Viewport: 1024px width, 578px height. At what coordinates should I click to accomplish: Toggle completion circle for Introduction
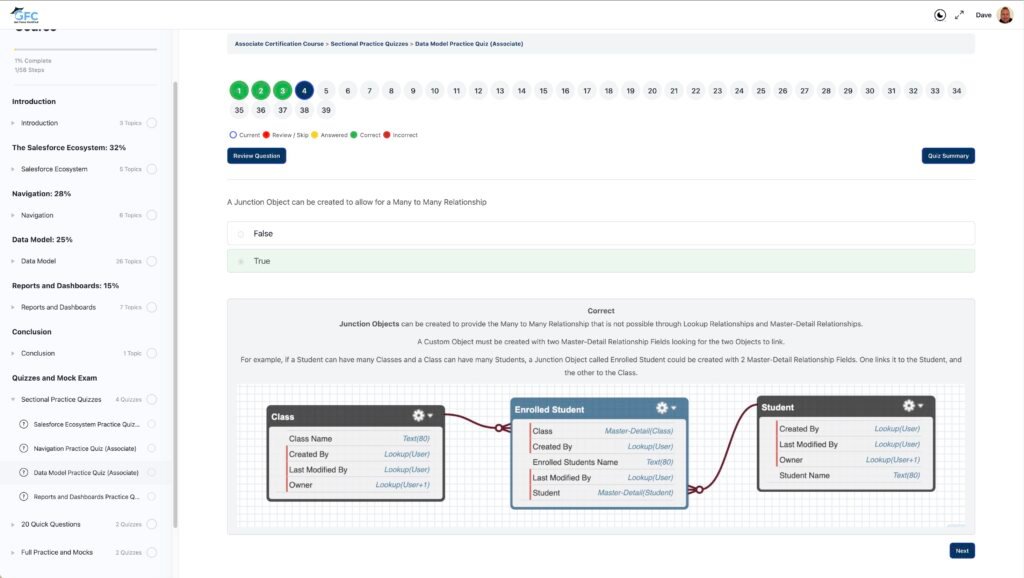tap(152, 123)
